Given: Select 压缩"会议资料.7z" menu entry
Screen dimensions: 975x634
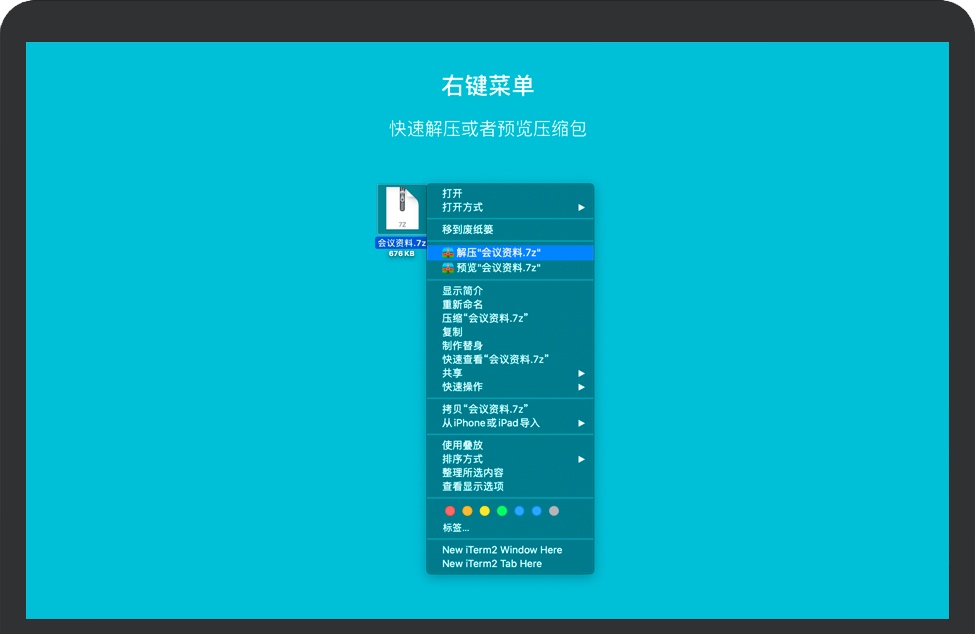Looking at the screenshot, I should coord(485,318).
